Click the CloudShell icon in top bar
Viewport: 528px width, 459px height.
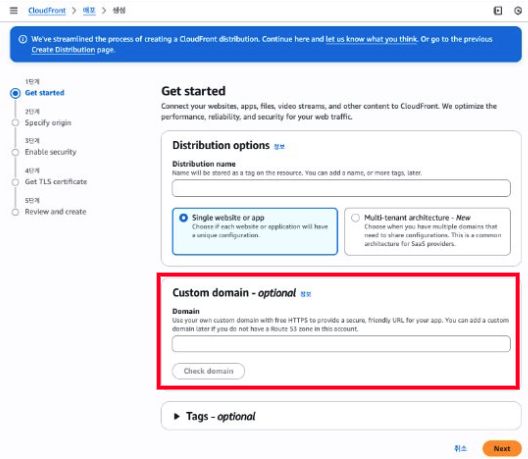[498, 11]
